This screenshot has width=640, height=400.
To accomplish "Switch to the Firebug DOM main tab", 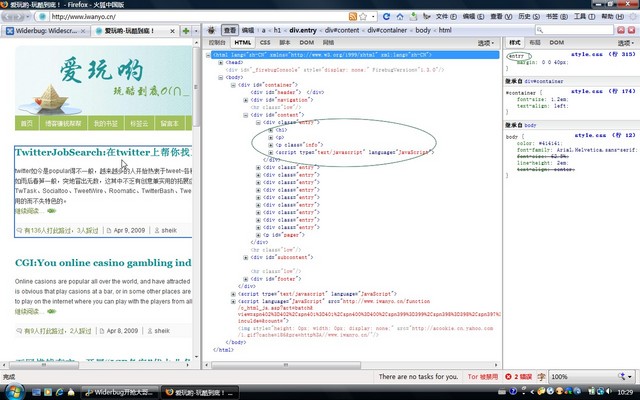I will click(x=307, y=42).
